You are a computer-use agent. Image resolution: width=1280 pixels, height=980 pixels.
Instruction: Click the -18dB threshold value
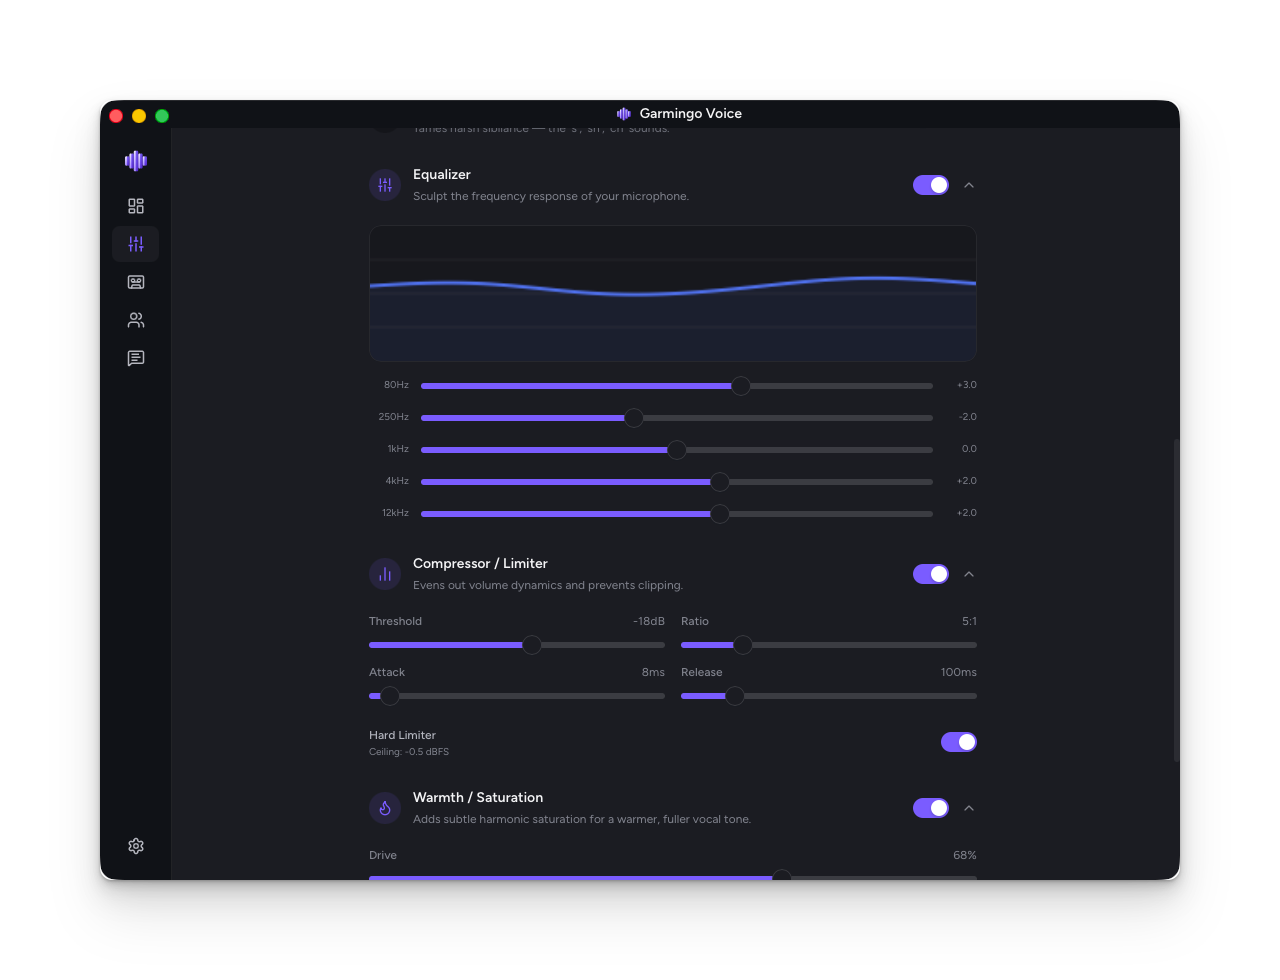click(x=649, y=621)
